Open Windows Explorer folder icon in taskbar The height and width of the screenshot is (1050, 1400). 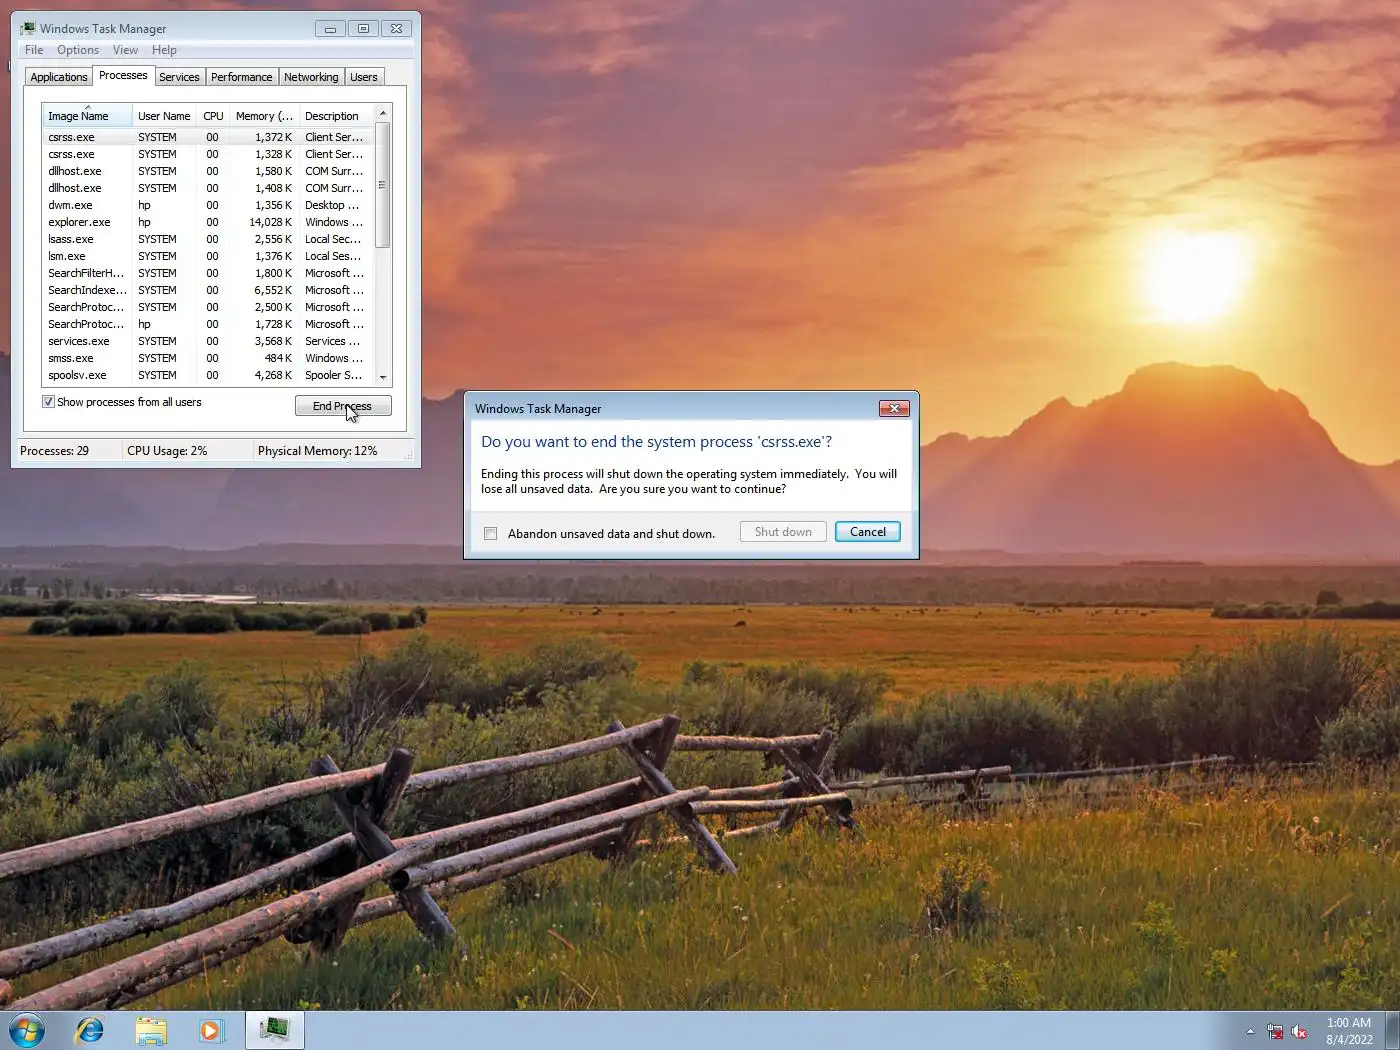151,1030
